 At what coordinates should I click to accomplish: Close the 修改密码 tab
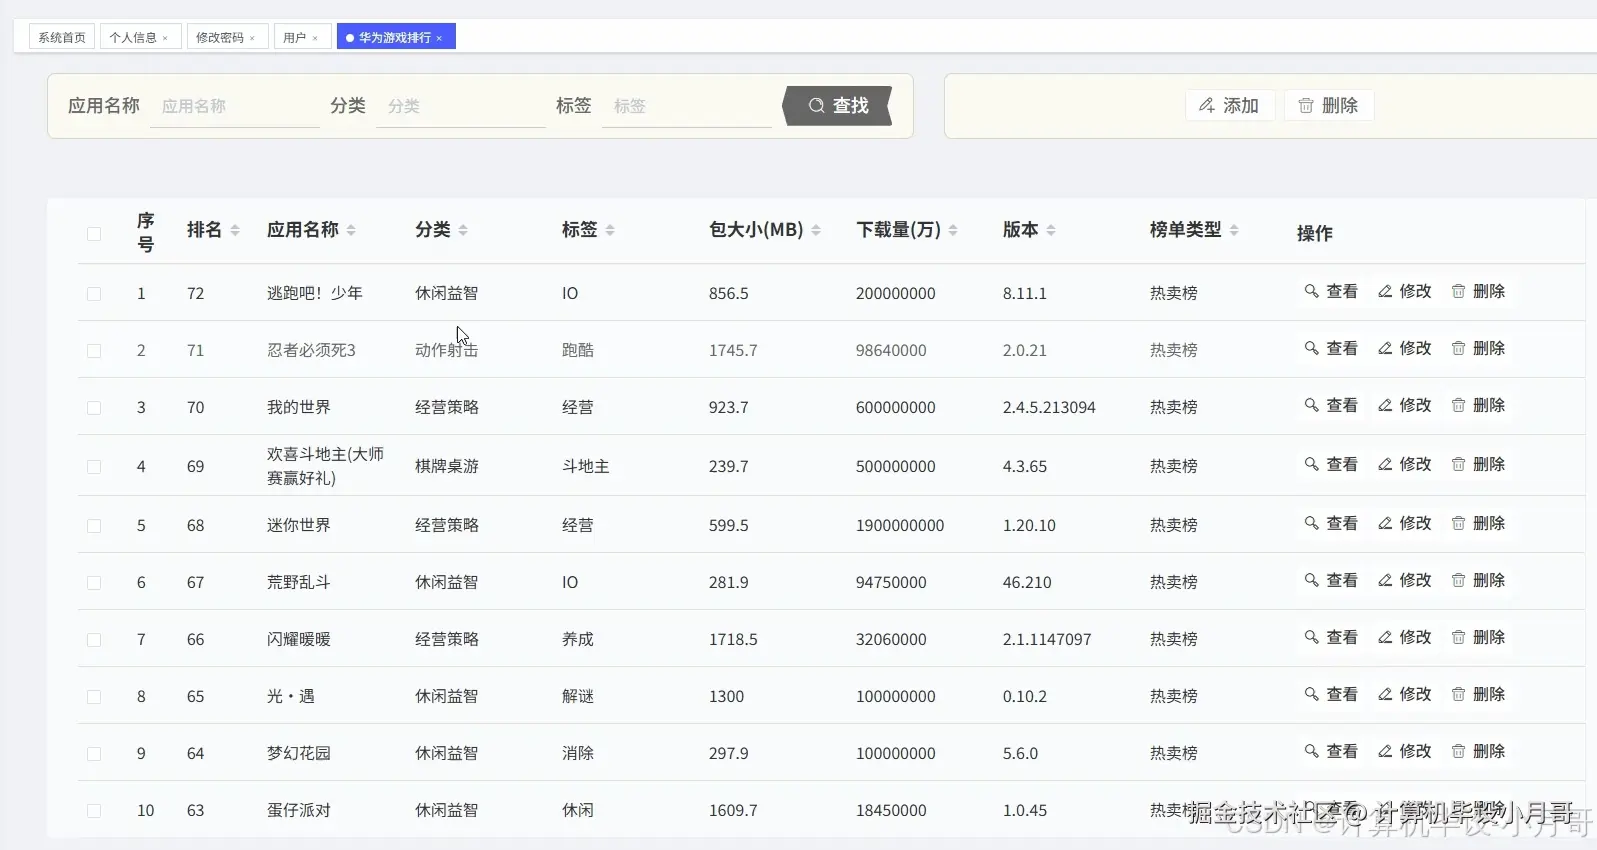pyautogui.click(x=252, y=38)
